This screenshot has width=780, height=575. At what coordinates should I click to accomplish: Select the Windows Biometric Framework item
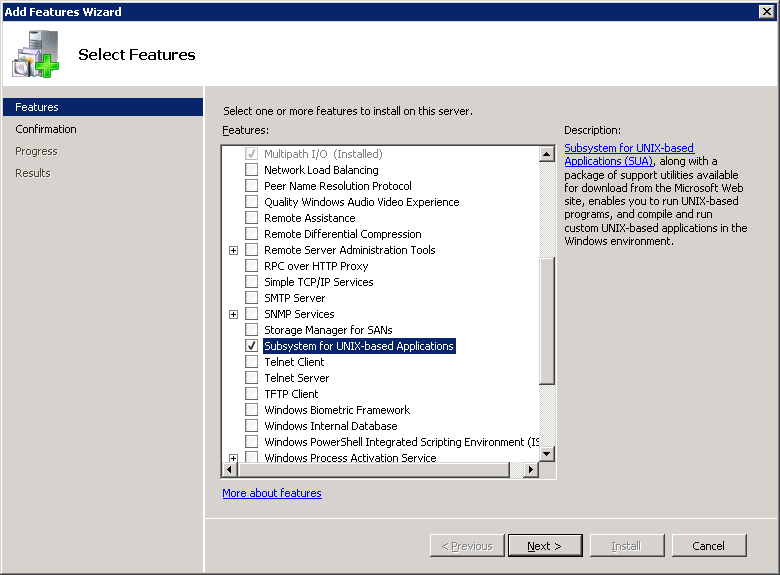click(x=337, y=410)
